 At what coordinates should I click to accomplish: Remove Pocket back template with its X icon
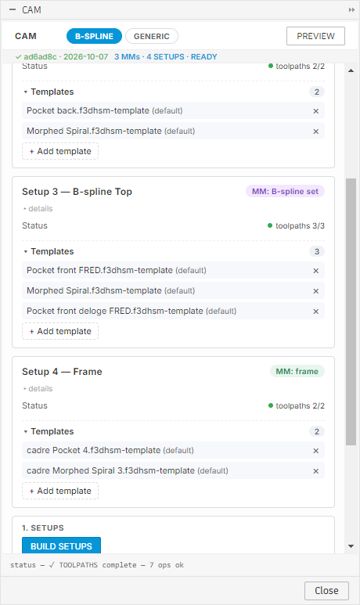point(316,111)
